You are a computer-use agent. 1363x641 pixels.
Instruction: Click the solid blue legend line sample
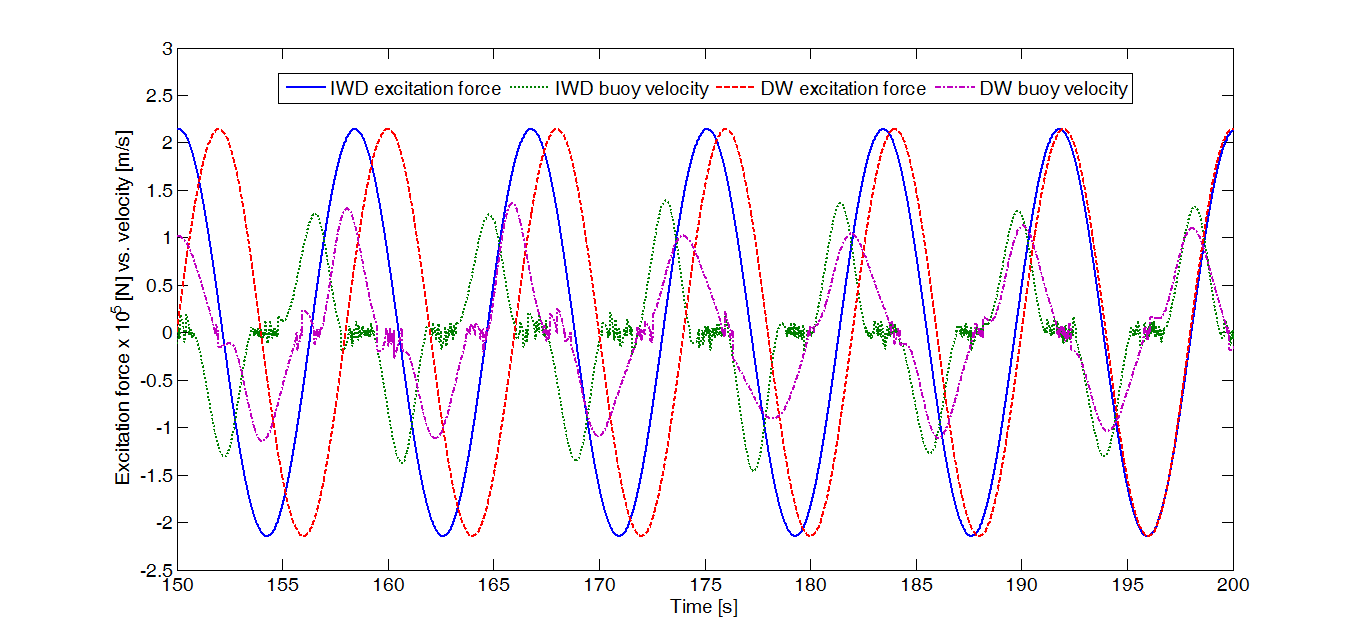click(305, 89)
